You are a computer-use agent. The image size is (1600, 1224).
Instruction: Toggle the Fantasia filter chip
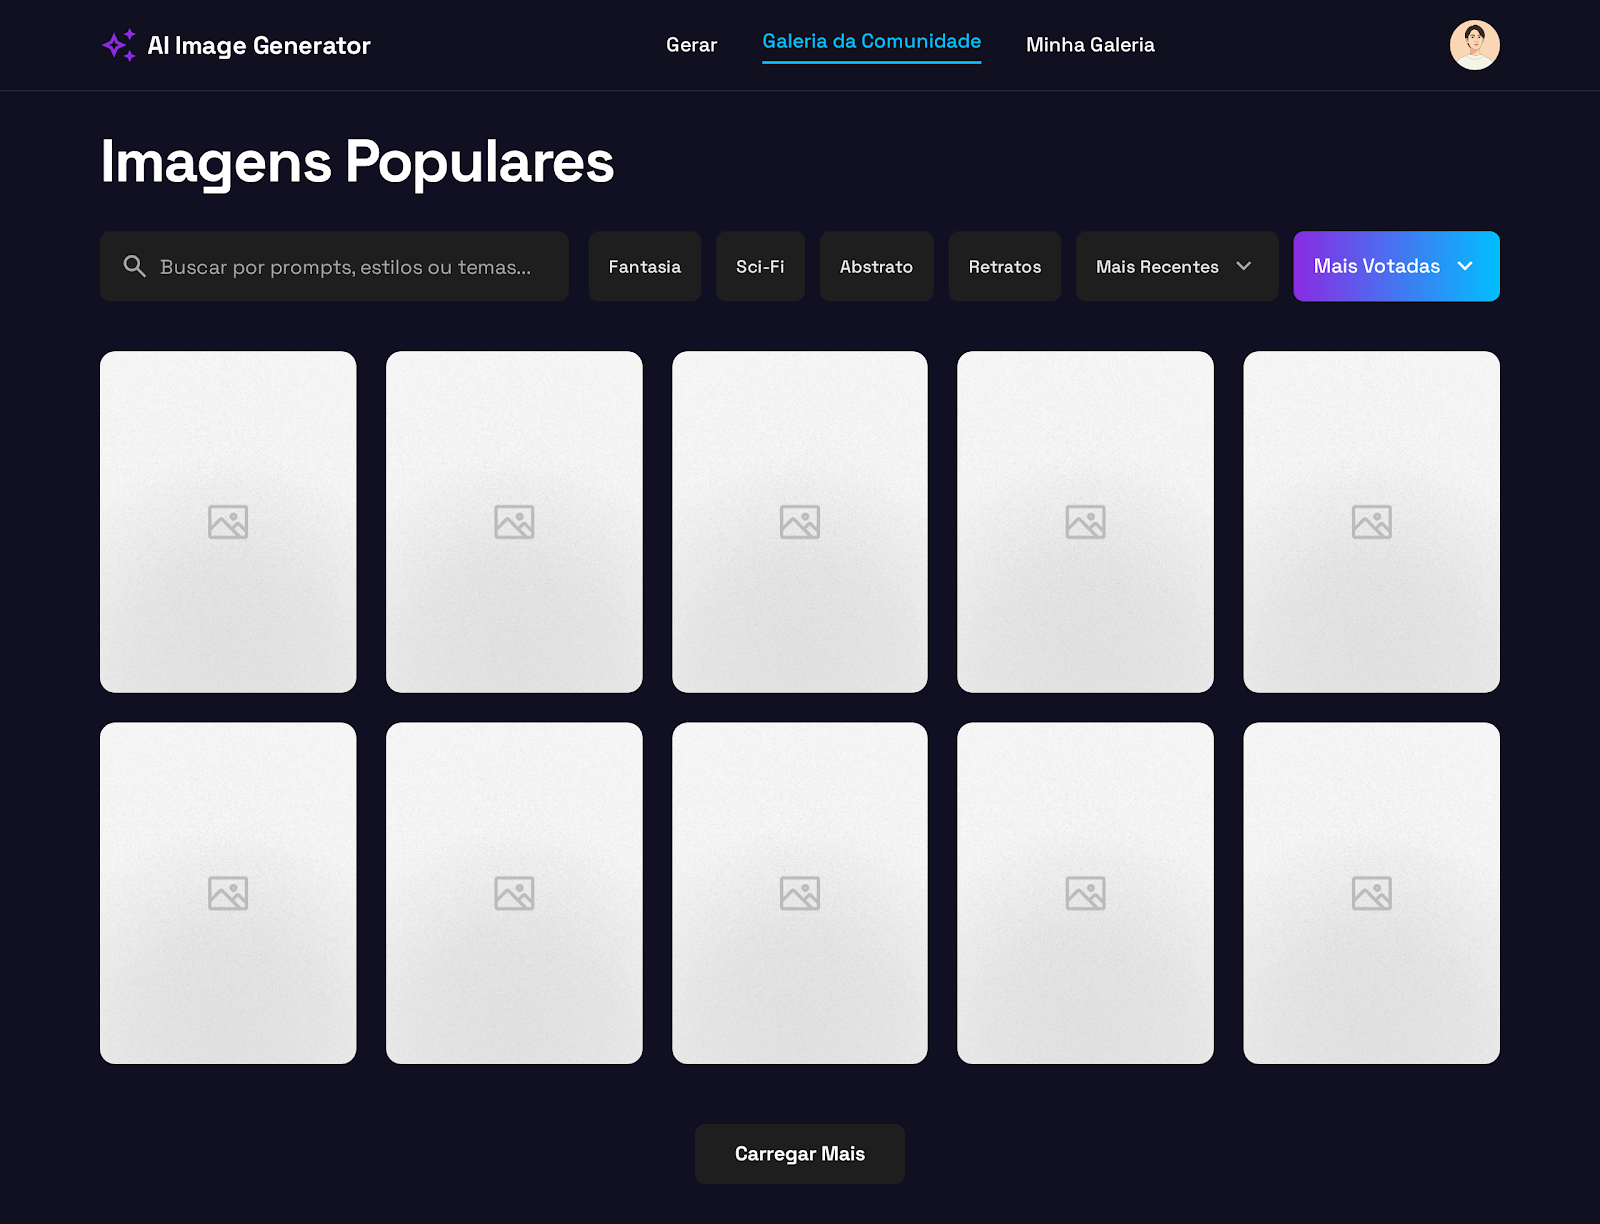click(x=644, y=266)
